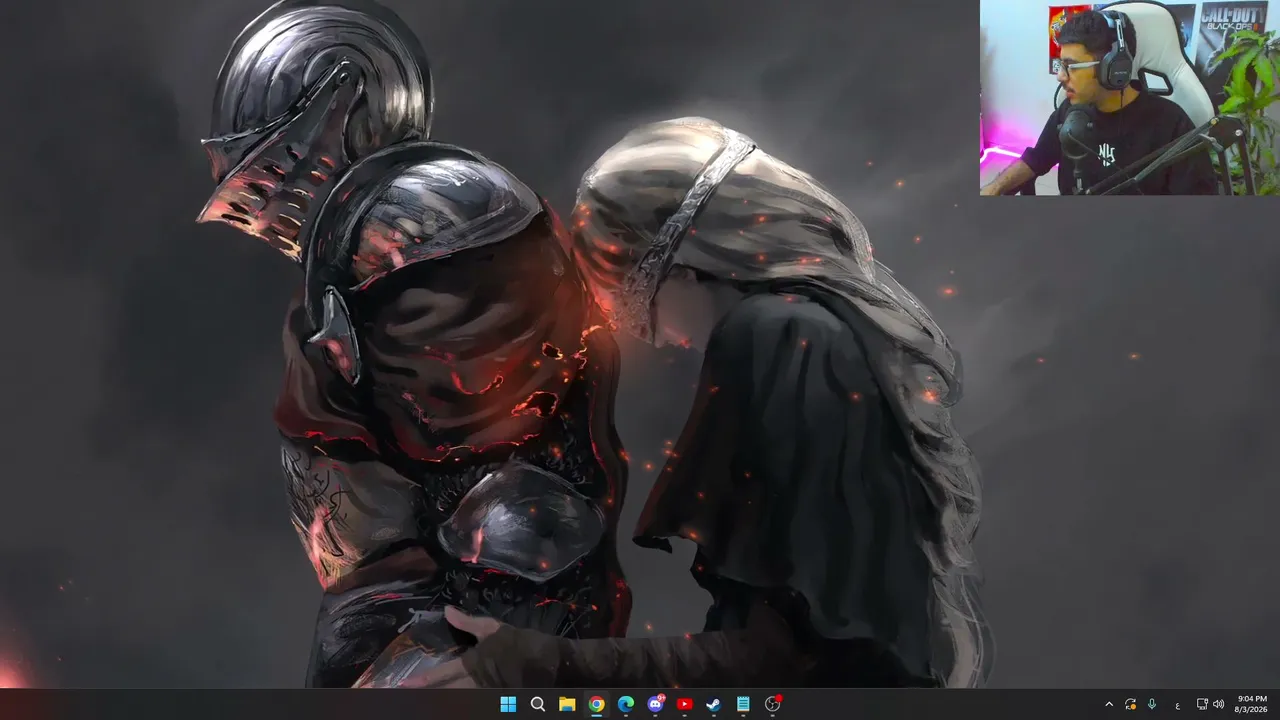The width and height of the screenshot is (1280, 720).
Task: Switch to Google Chrome on the taskbar
Action: click(x=596, y=704)
